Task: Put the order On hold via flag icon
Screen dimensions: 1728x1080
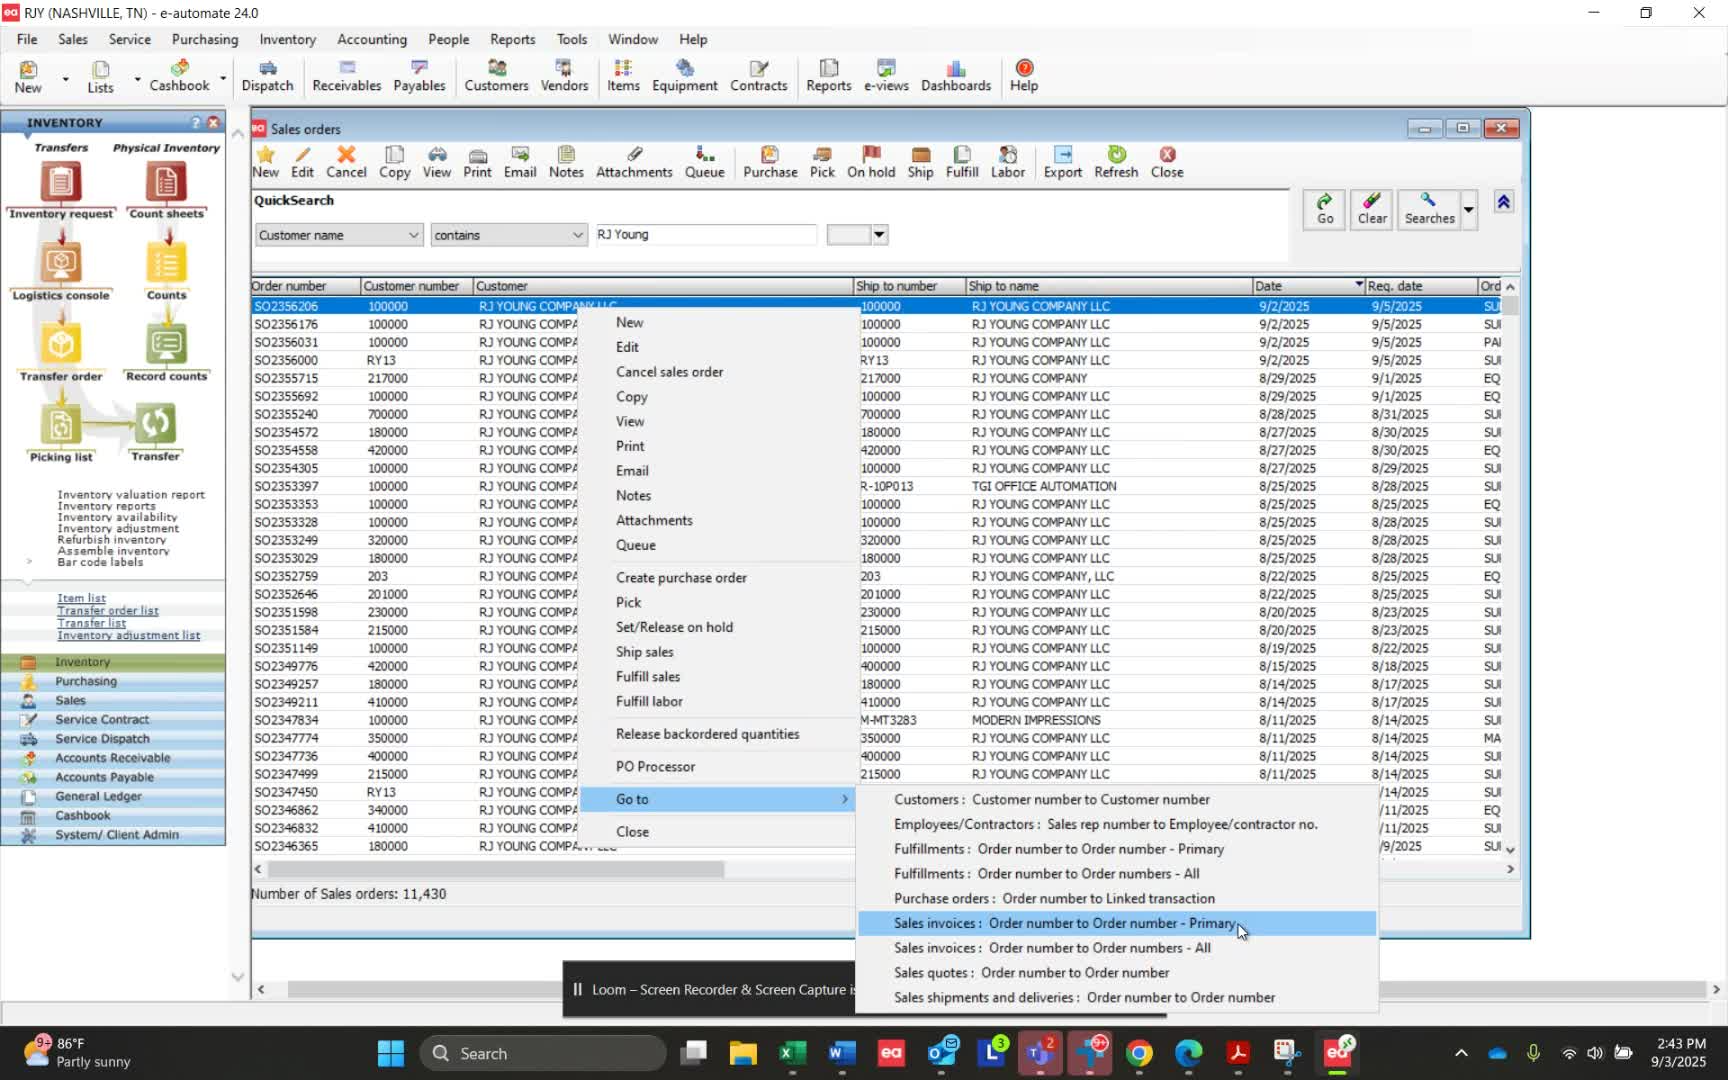Action: coord(871,162)
